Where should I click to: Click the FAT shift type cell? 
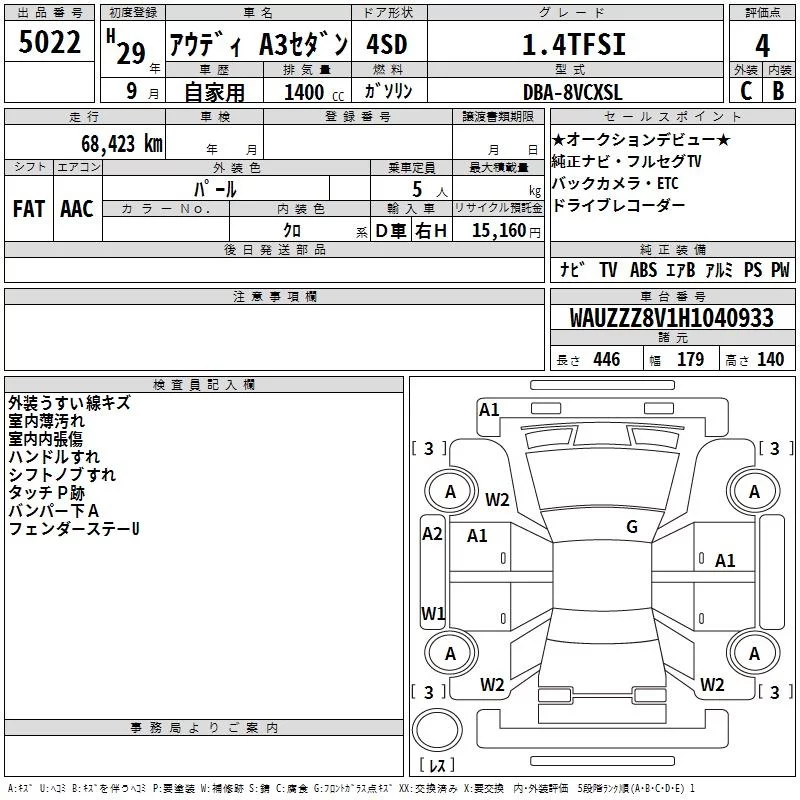pyautogui.click(x=29, y=209)
